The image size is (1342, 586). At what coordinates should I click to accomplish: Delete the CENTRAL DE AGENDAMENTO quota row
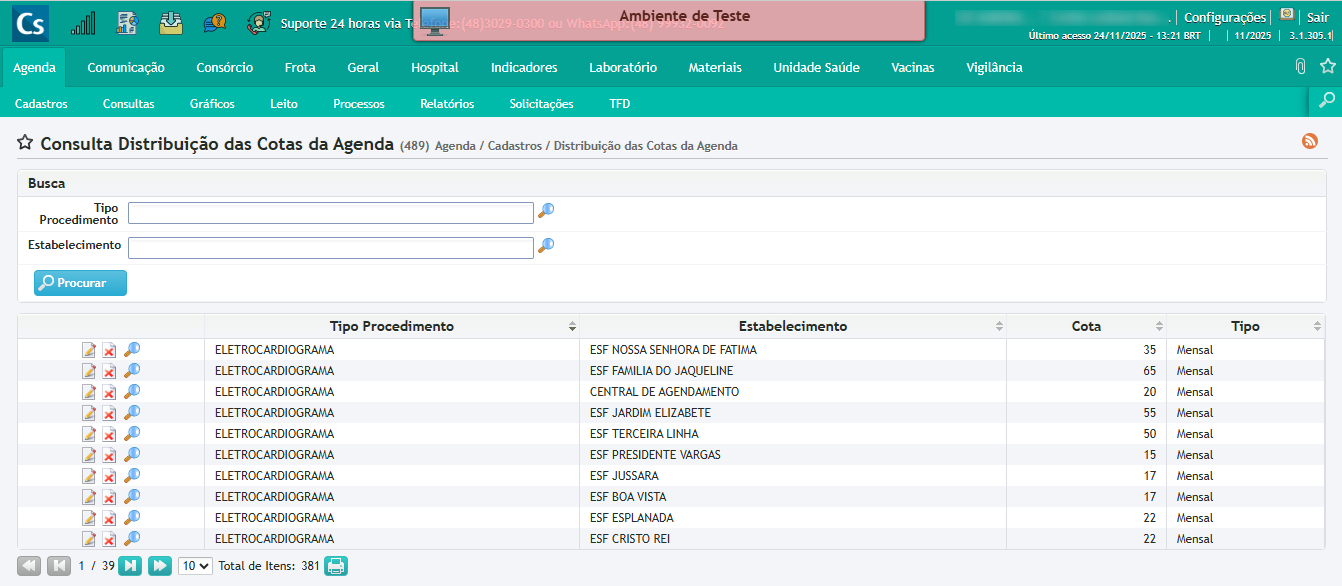tap(110, 392)
